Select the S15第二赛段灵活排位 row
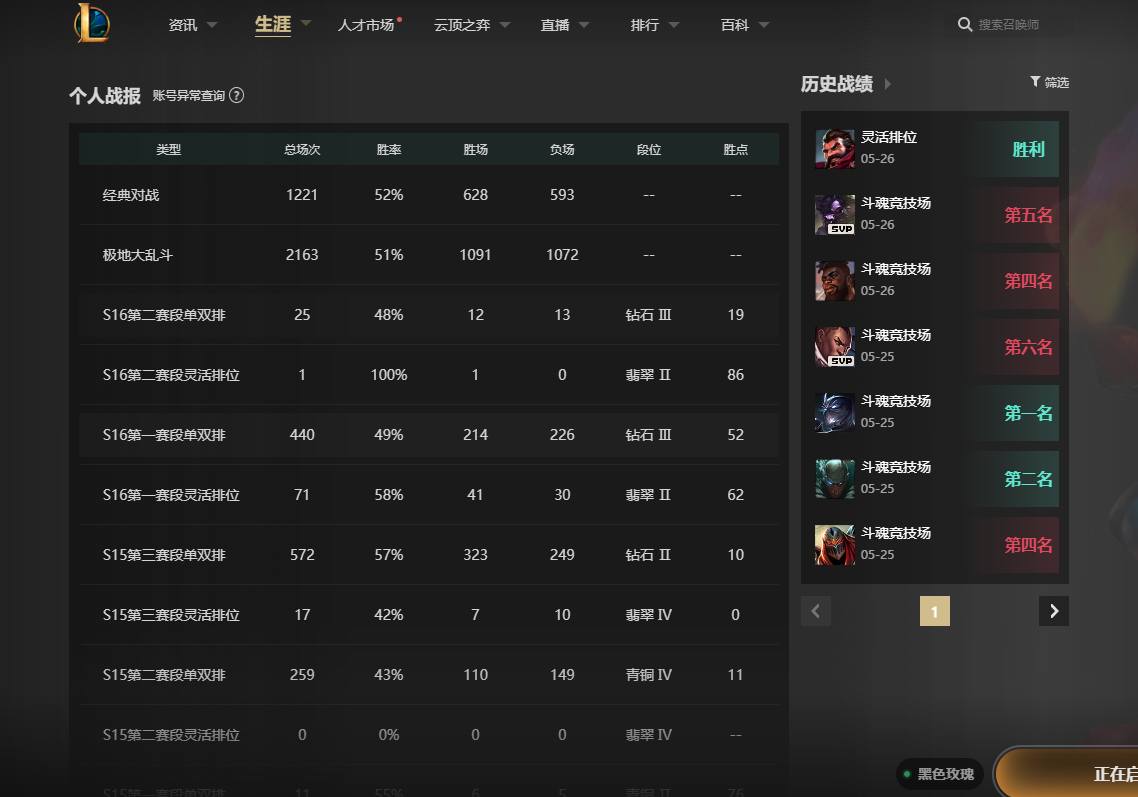The height and width of the screenshot is (797, 1138). [x=429, y=735]
